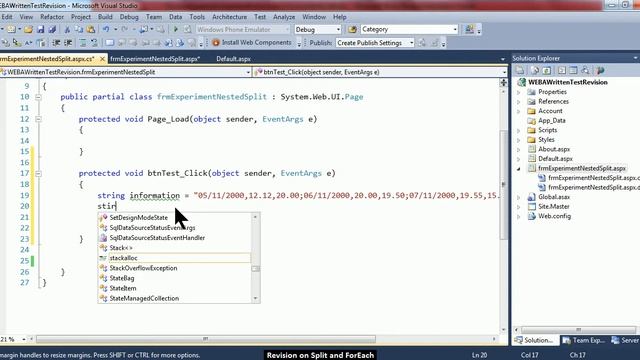Expand the Account folder
The height and width of the screenshot is (360, 640).
[x=519, y=111]
